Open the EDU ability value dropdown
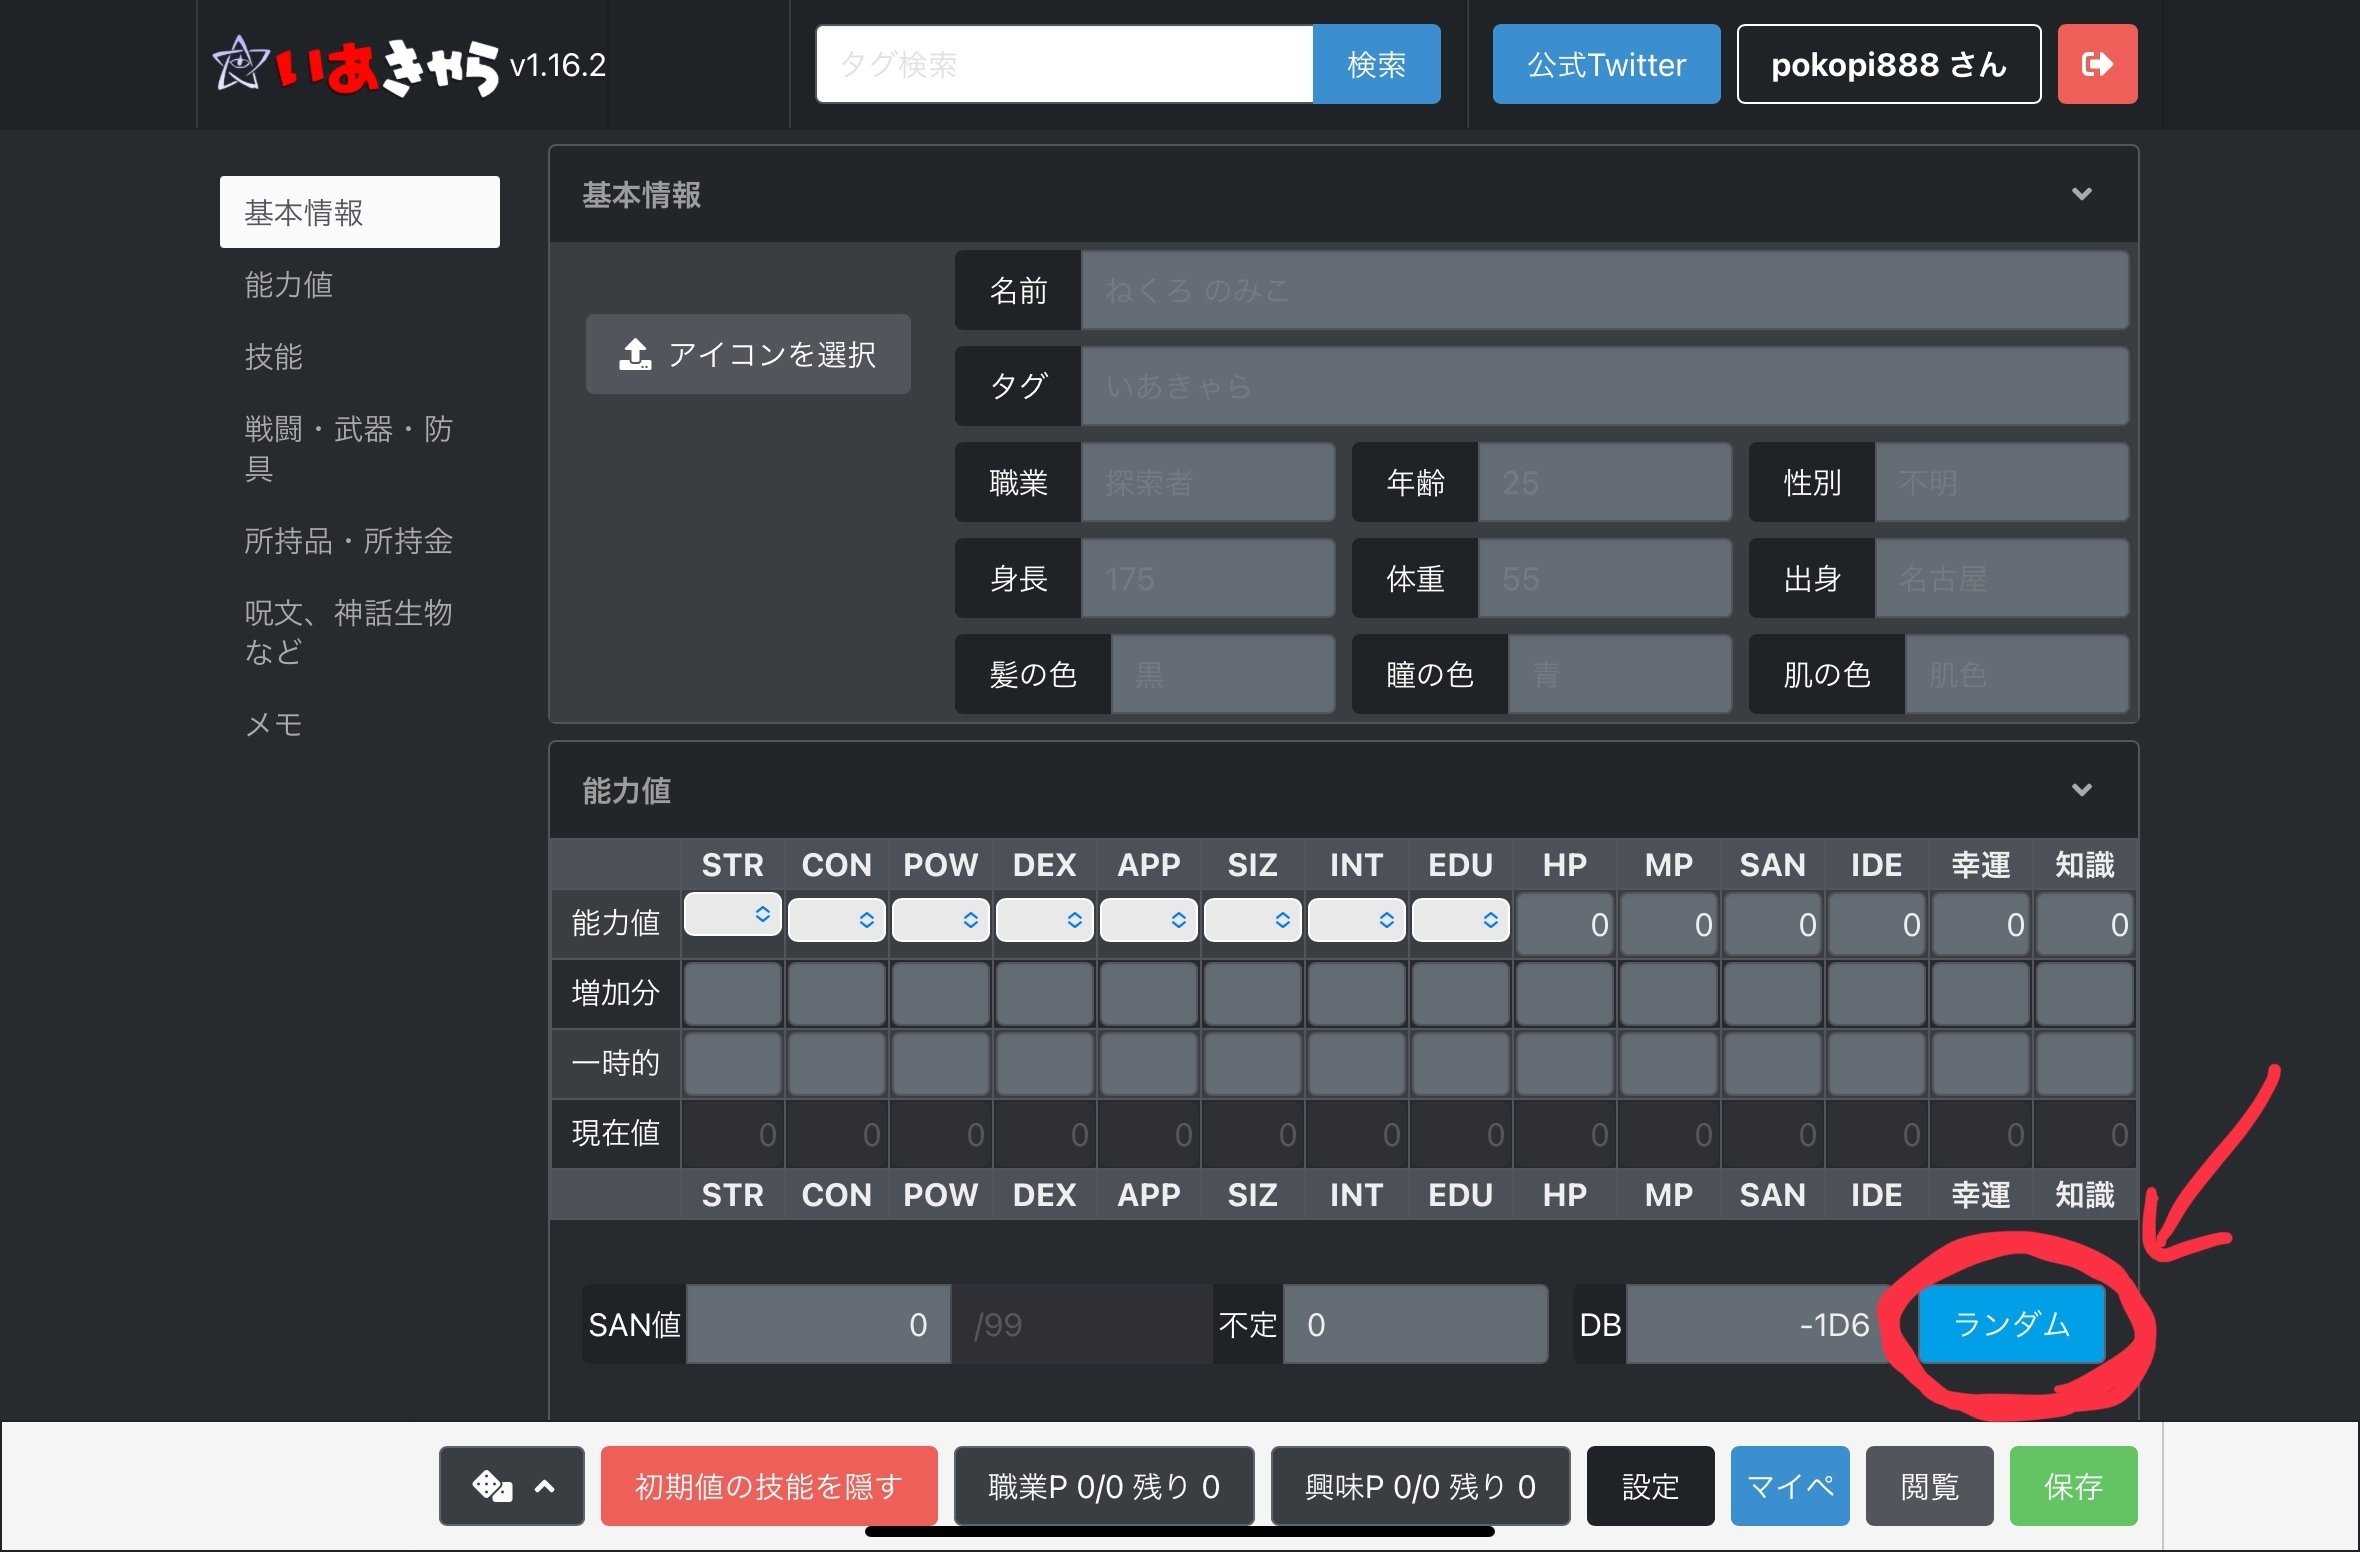The width and height of the screenshot is (2360, 1552). click(x=1461, y=920)
